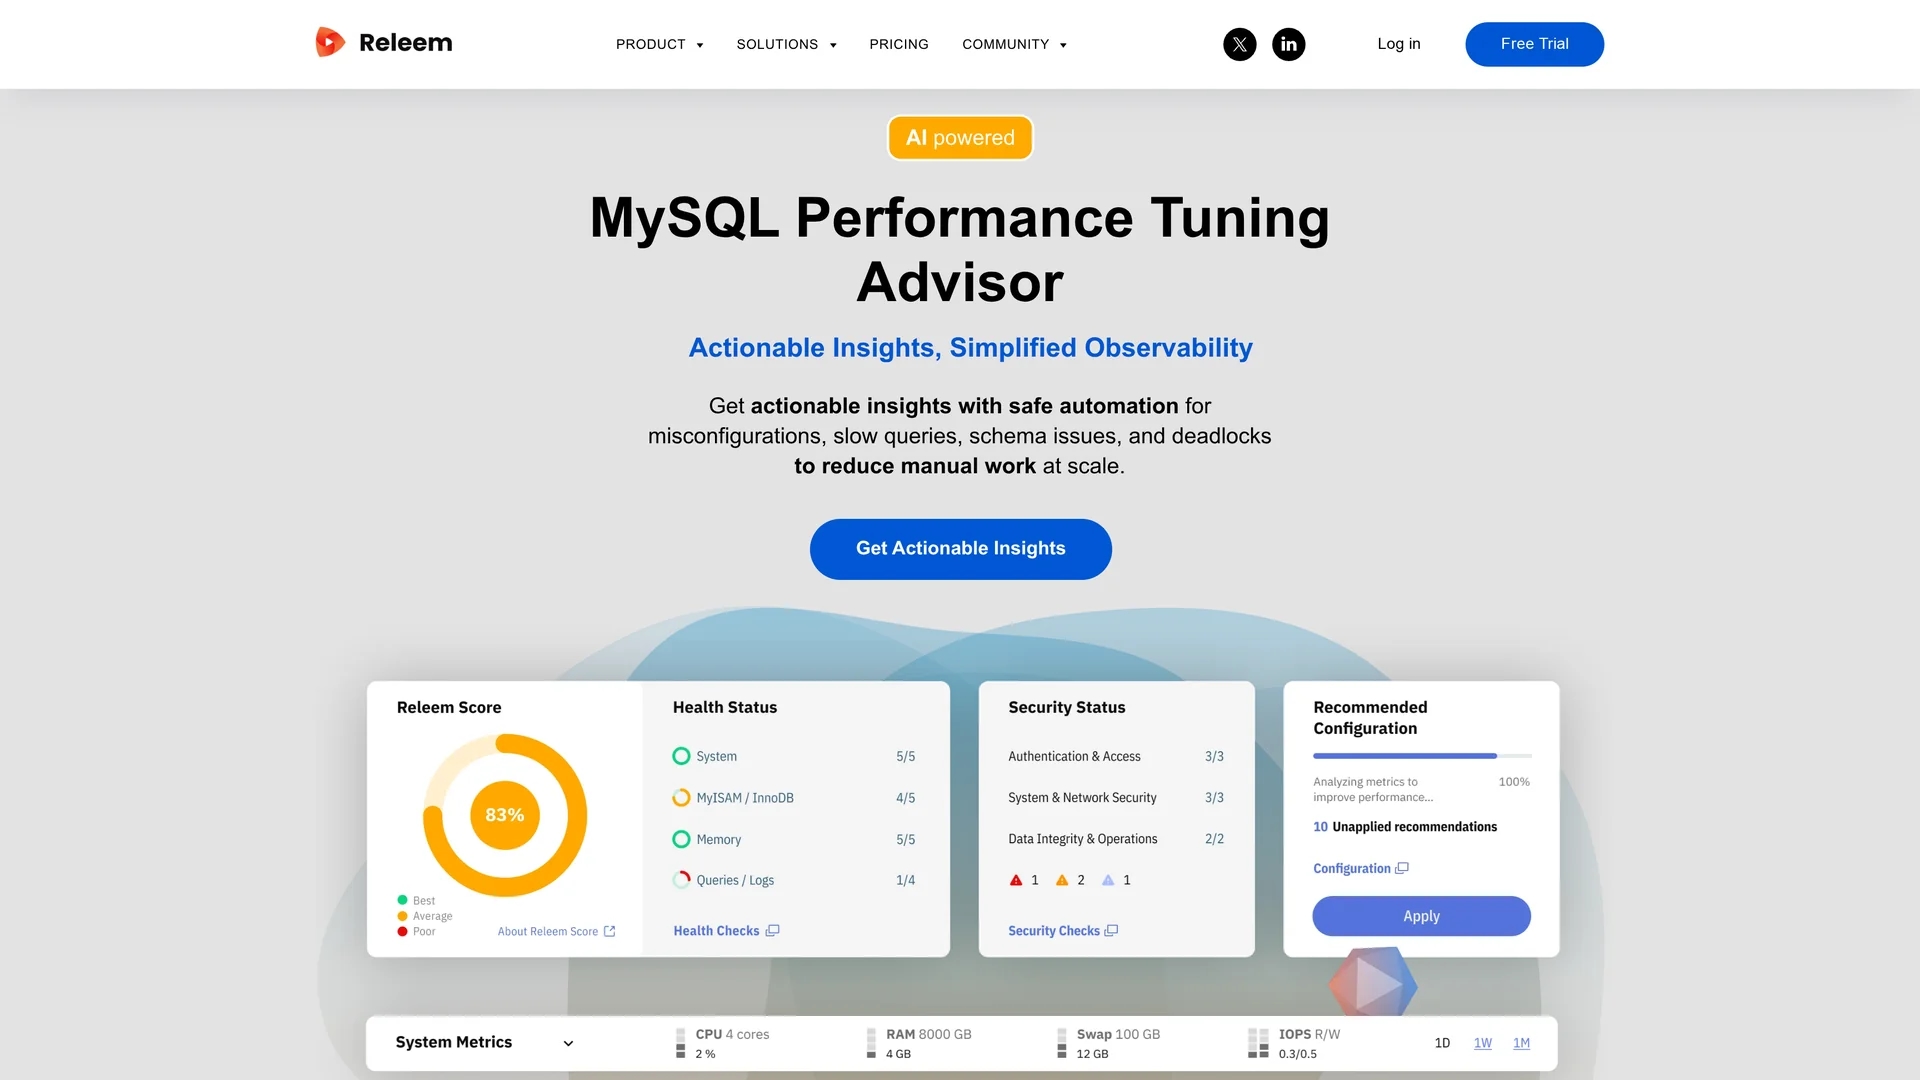Click the Releem brand name text
1920x1080 pixels.
[405, 42]
